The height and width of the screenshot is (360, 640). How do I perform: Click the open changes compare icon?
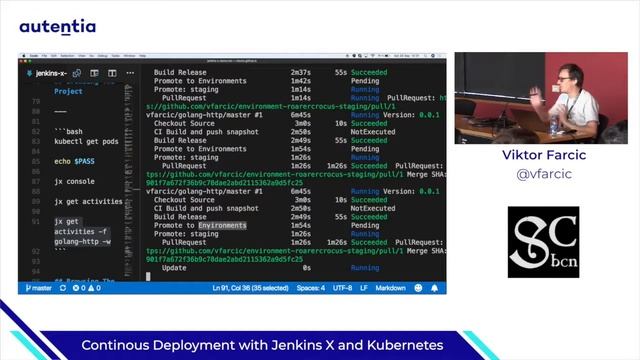tap(77, 73)
